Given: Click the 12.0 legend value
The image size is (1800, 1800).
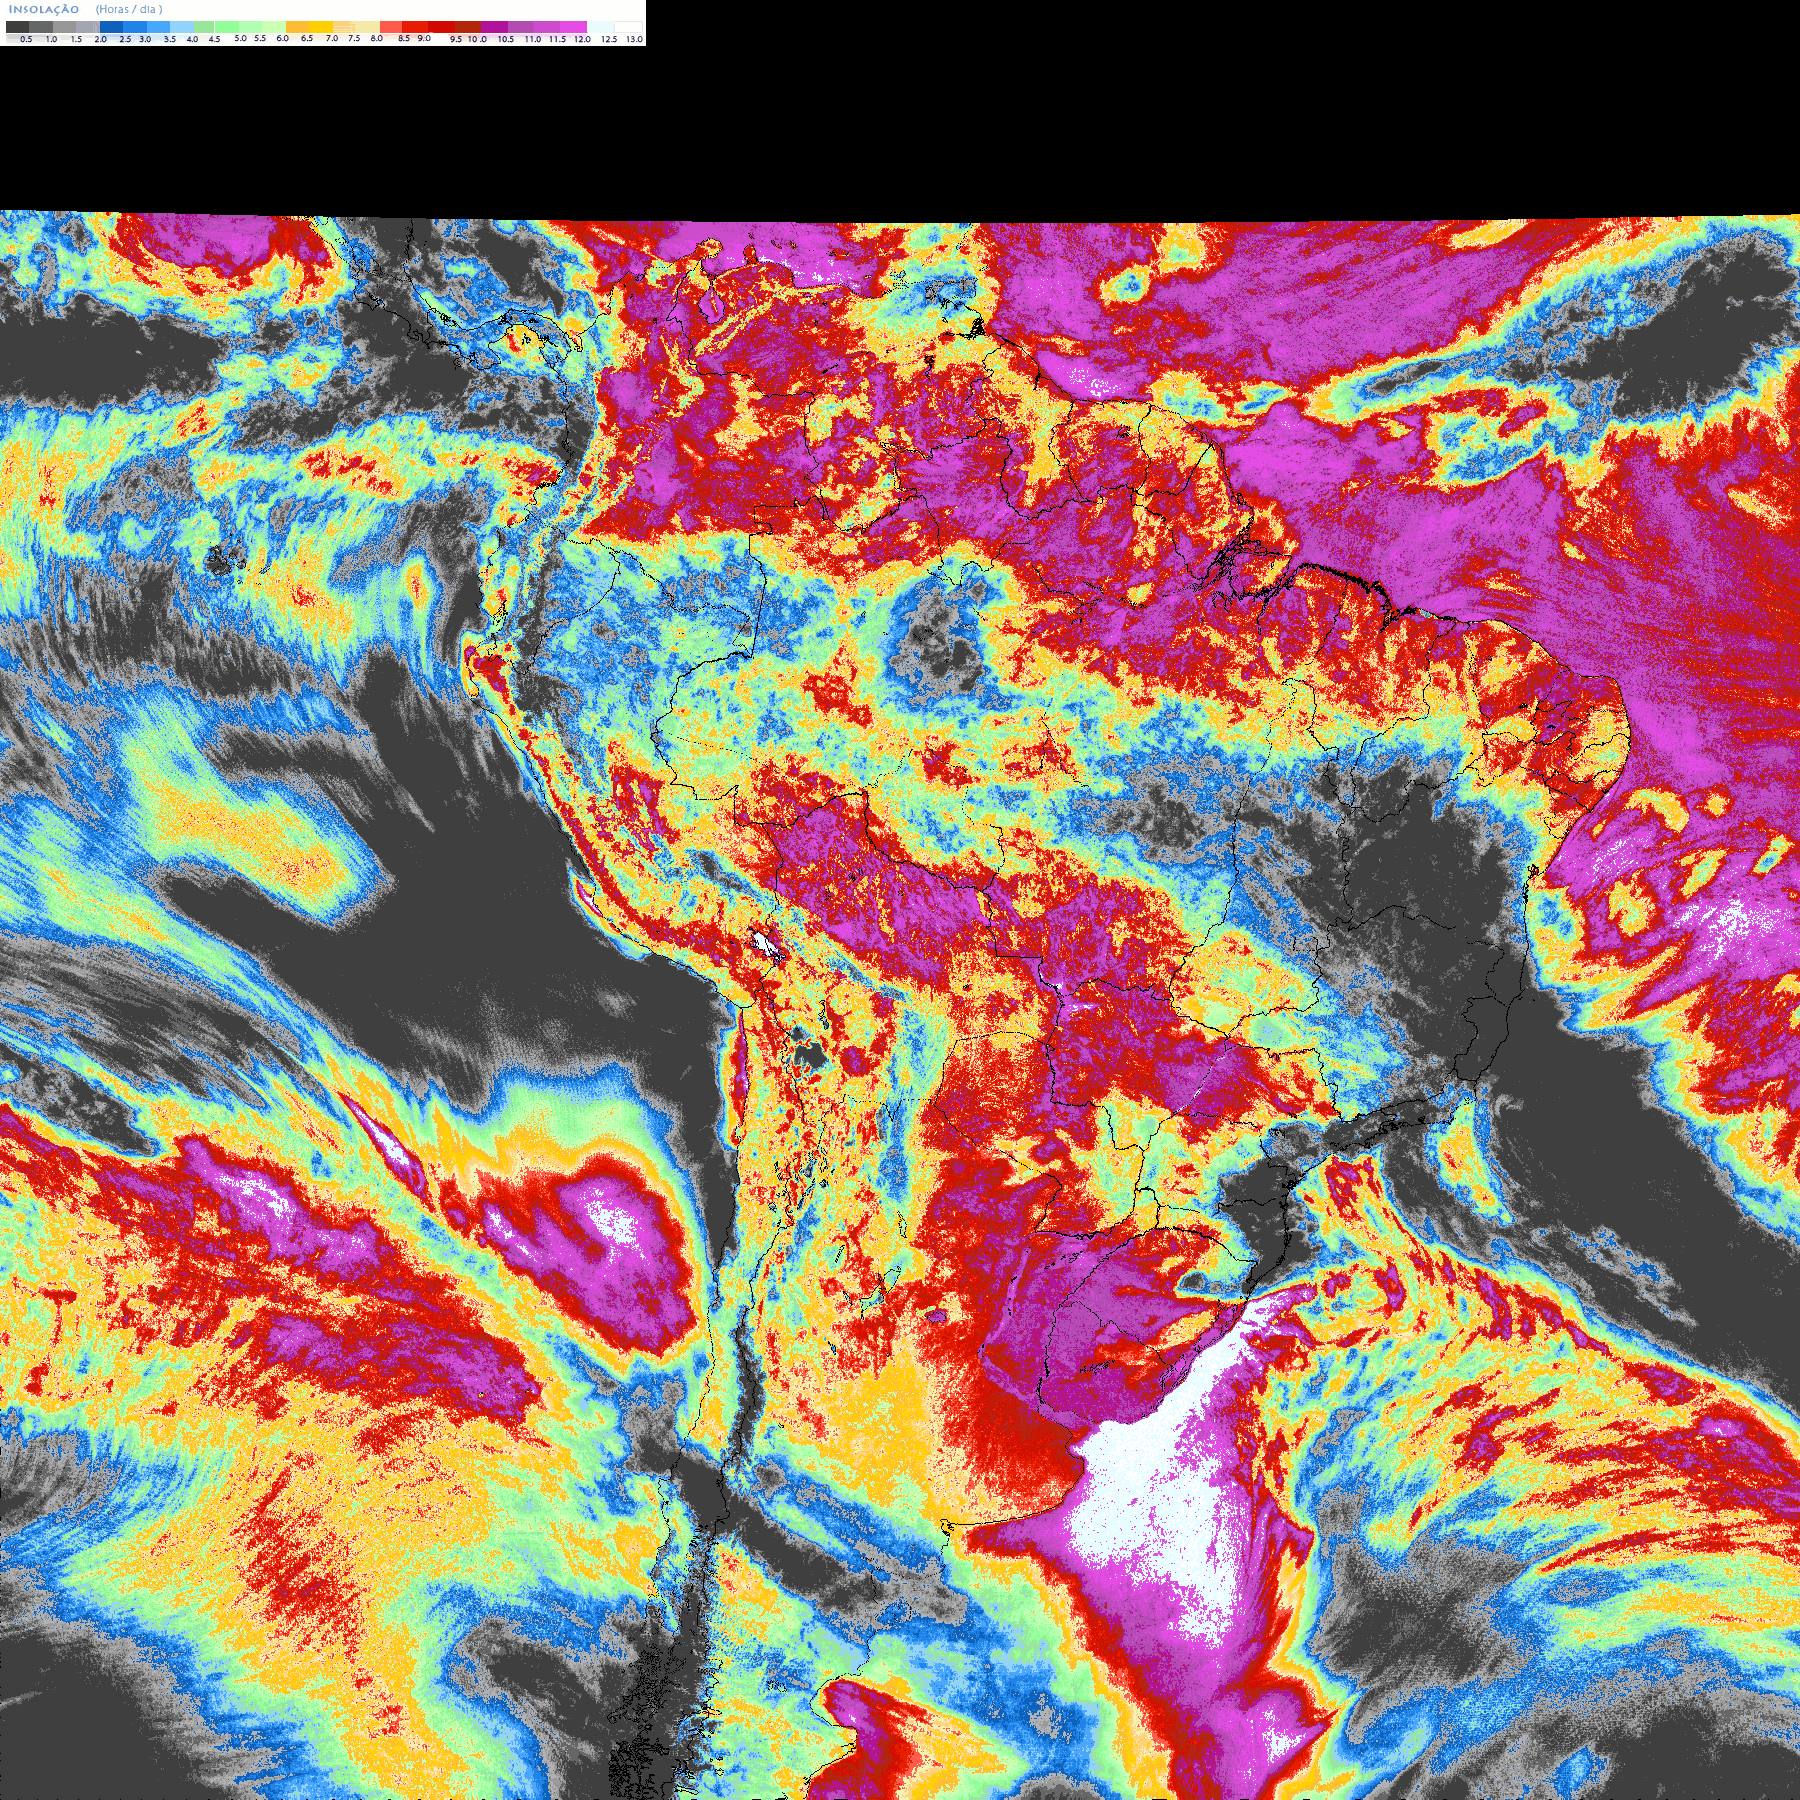Looking at the screenshot, I should pyautogui.click(x=582, y=39).
